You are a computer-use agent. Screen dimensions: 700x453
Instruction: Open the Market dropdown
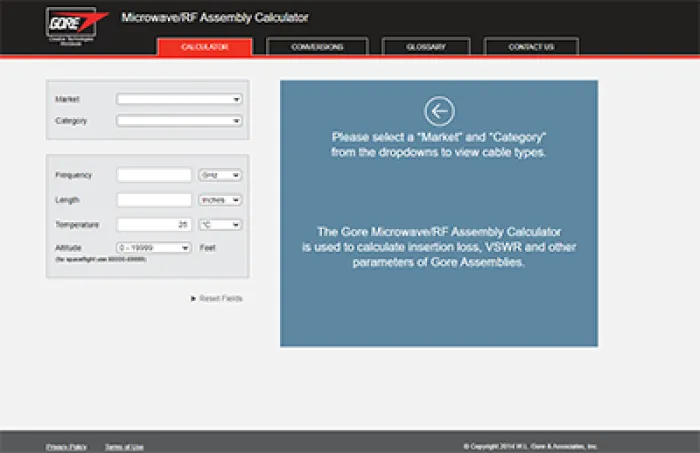179,99
